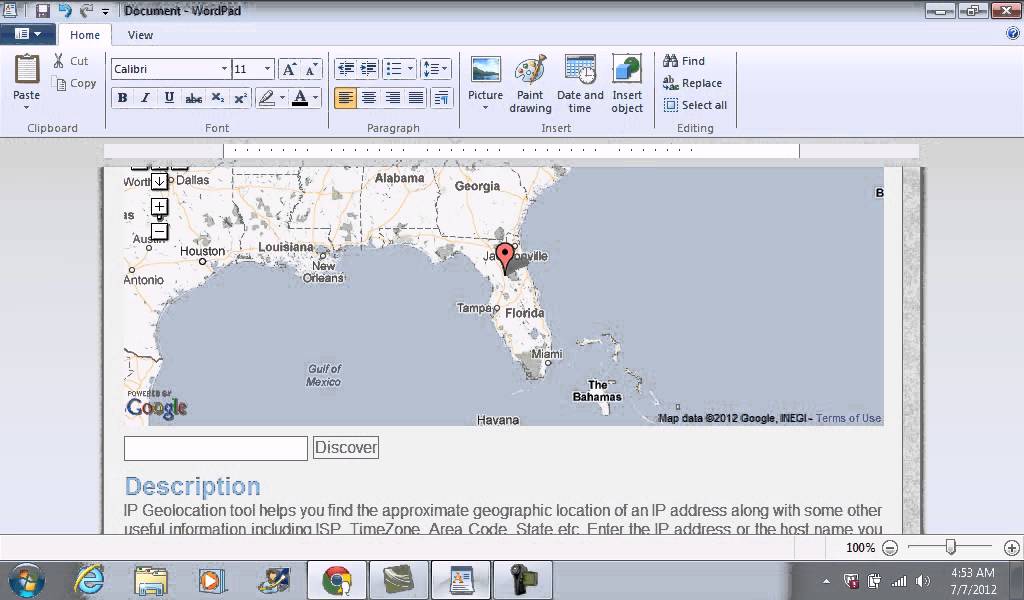The width and height of the screenshot is (1024, 600).
Task: Toggle italic formatting
Action: point(145,98)
